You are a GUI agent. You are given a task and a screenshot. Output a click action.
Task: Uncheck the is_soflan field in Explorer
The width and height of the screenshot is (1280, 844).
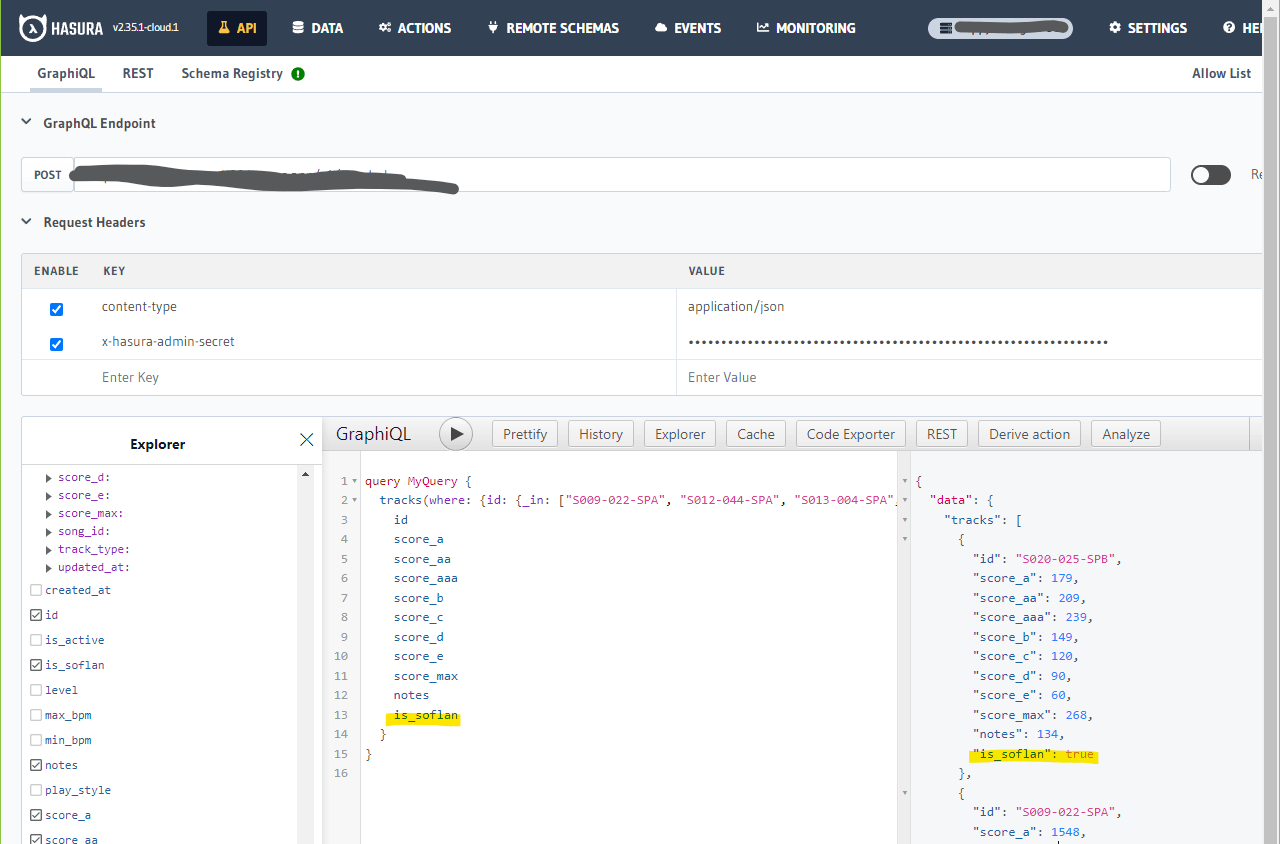point(37,665)
